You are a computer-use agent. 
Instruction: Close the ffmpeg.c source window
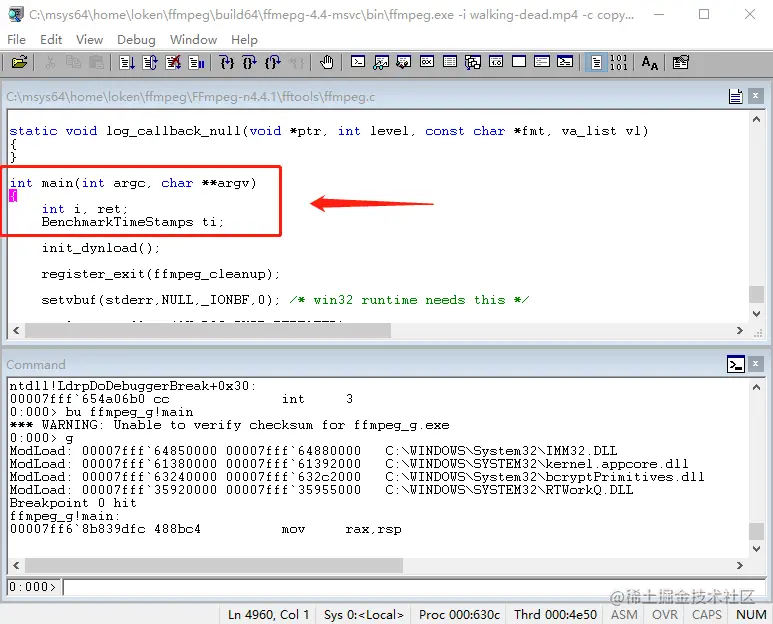pos(755,96)
